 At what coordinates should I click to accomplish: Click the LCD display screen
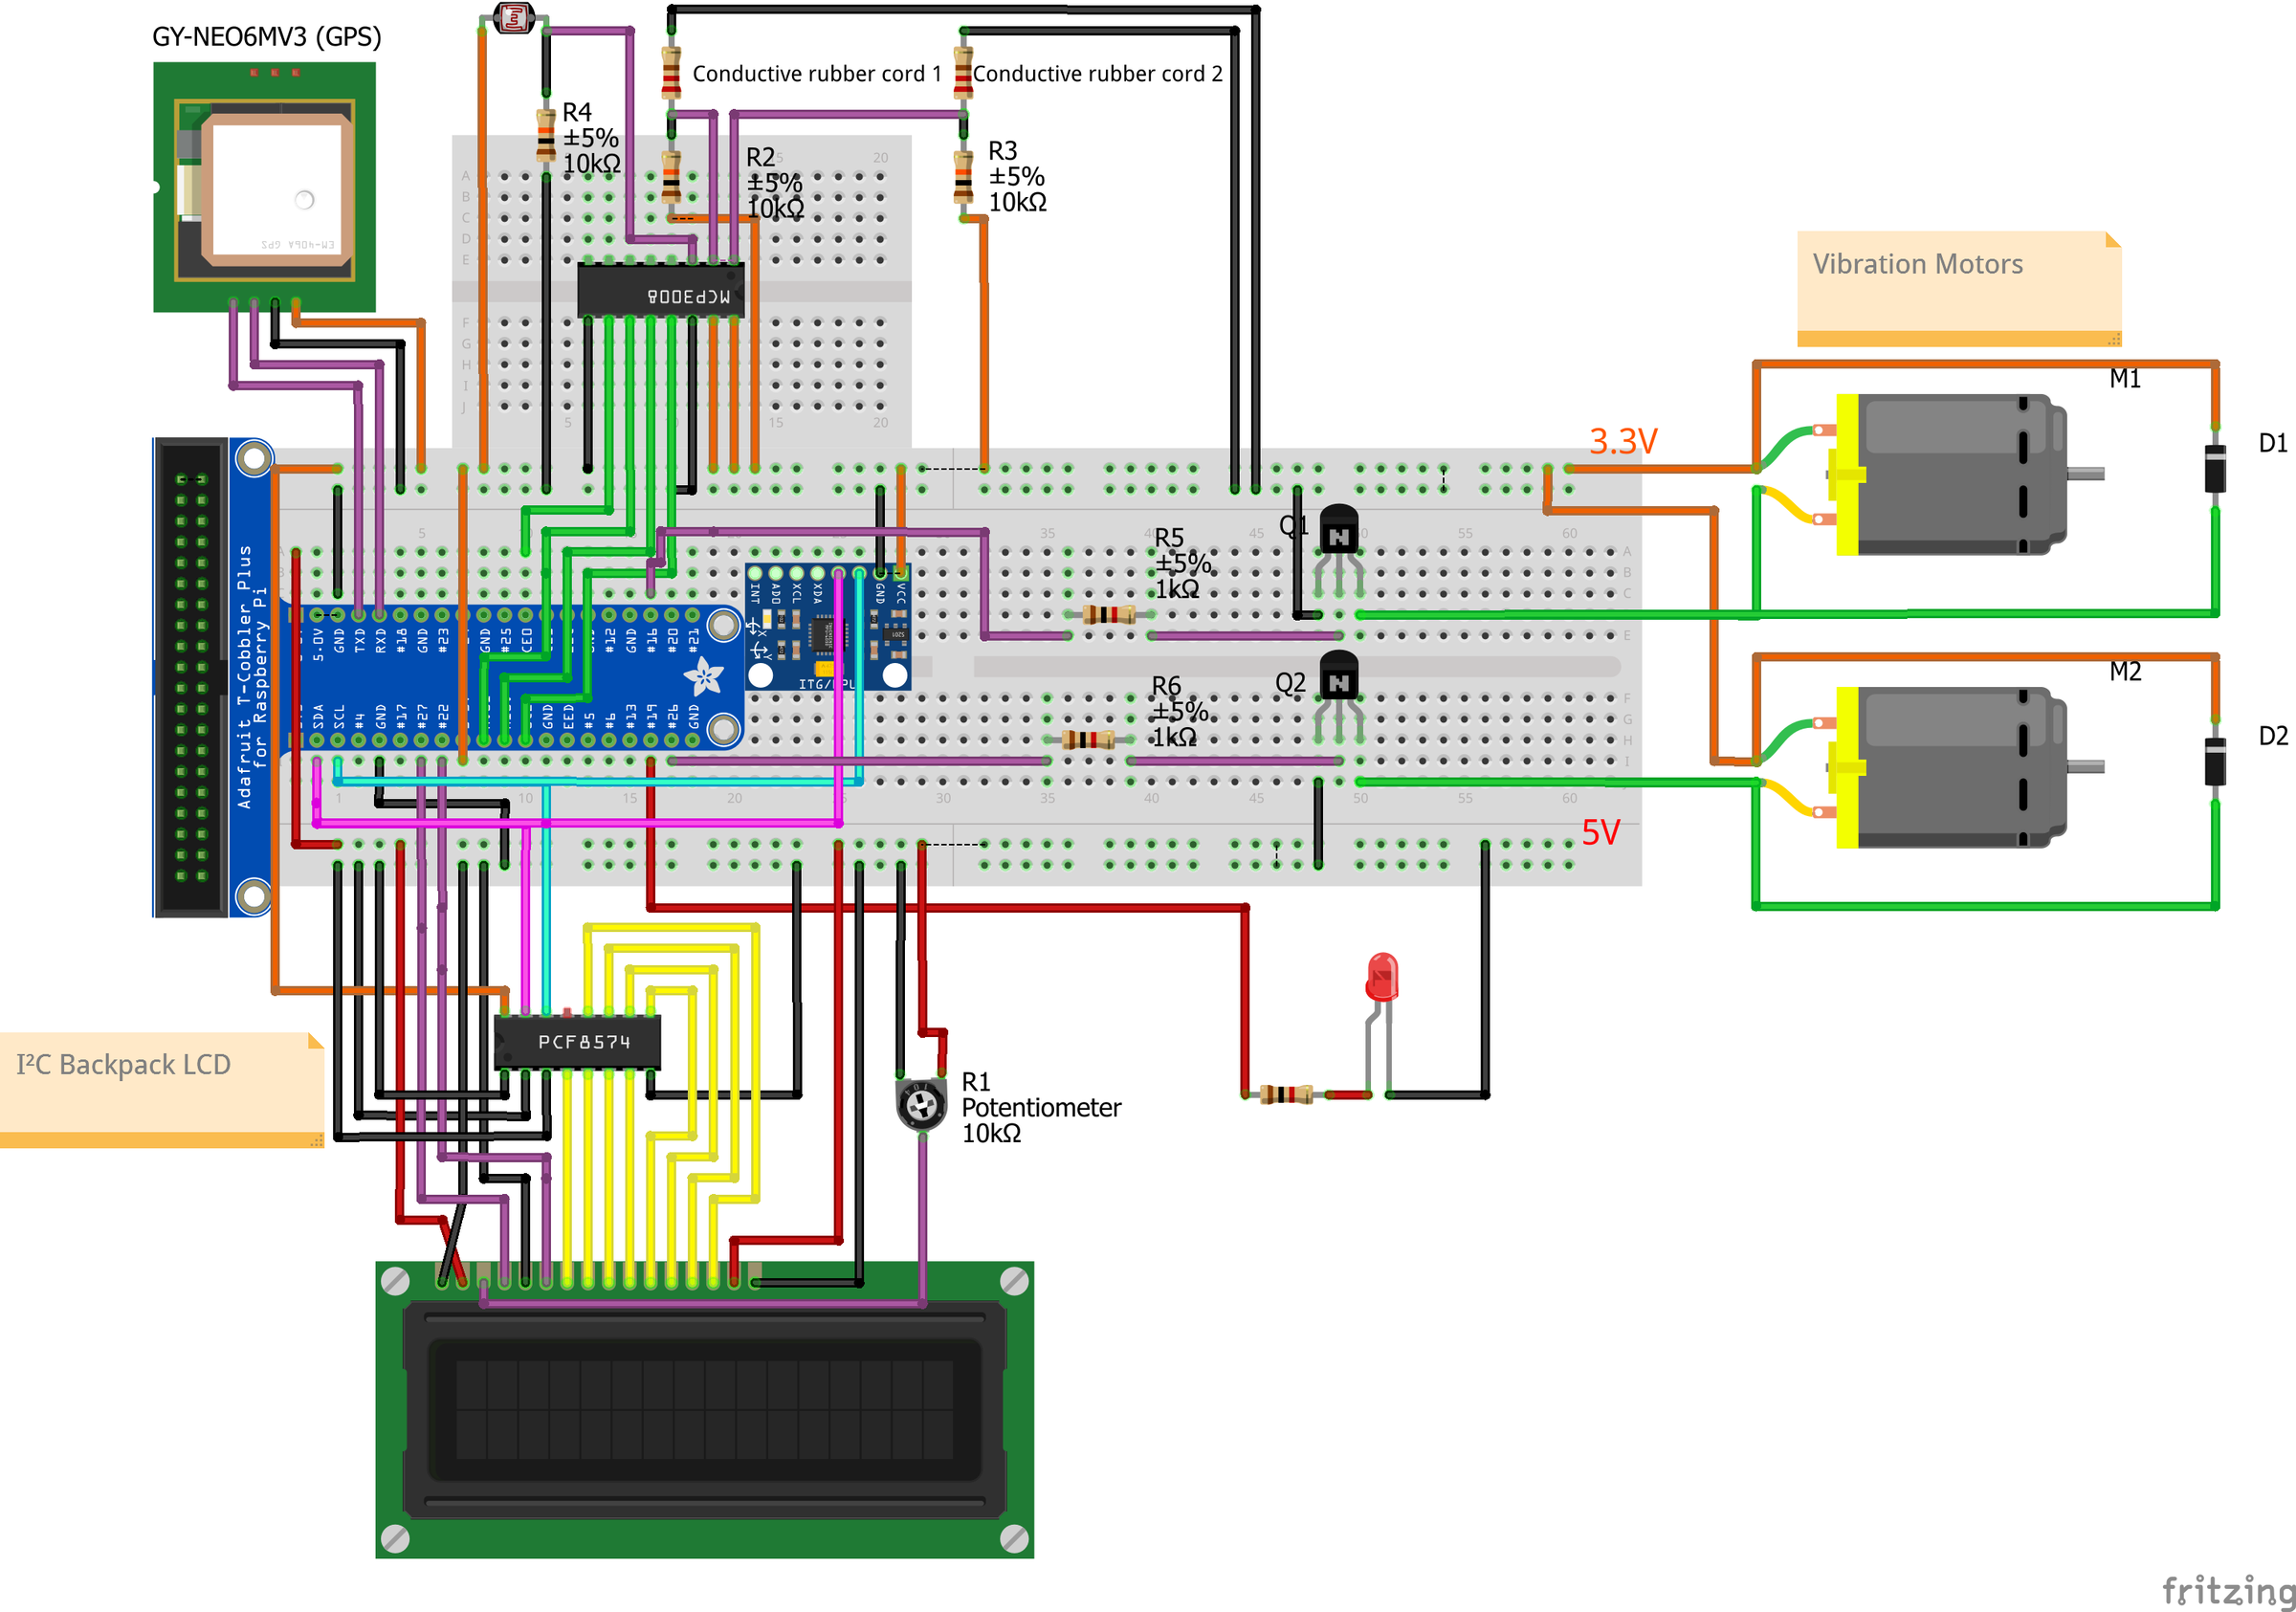(705, 1410)
